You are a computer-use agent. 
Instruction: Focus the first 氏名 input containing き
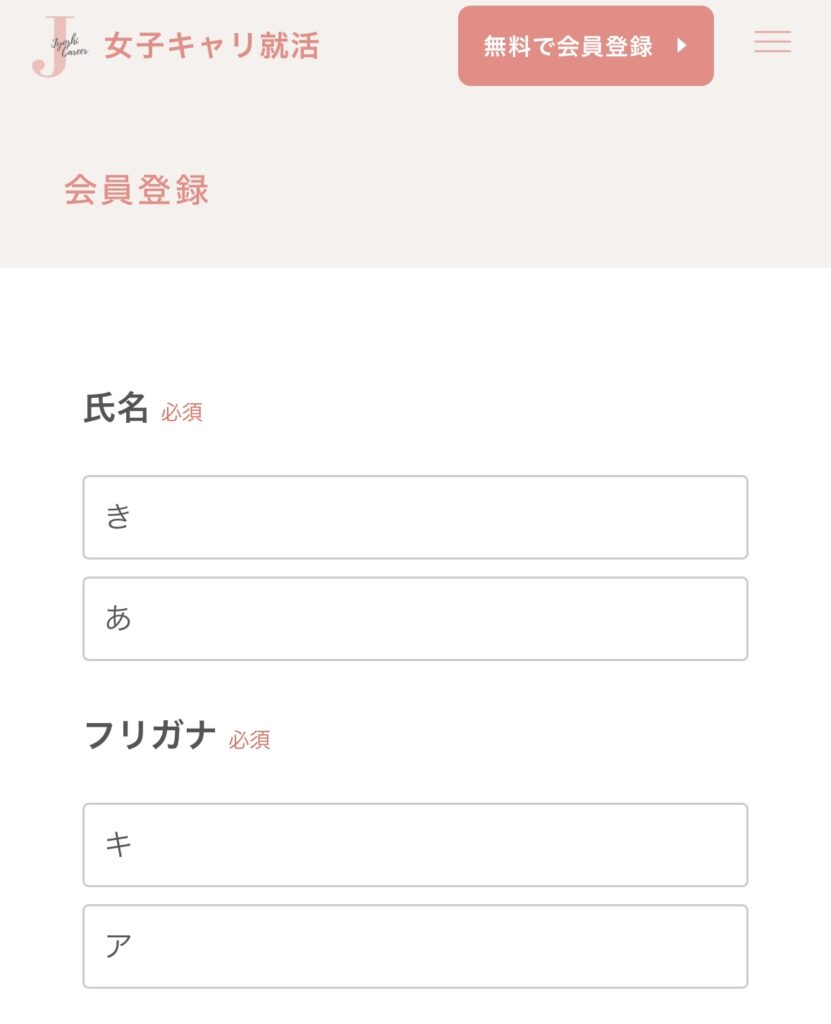(415, 517)
